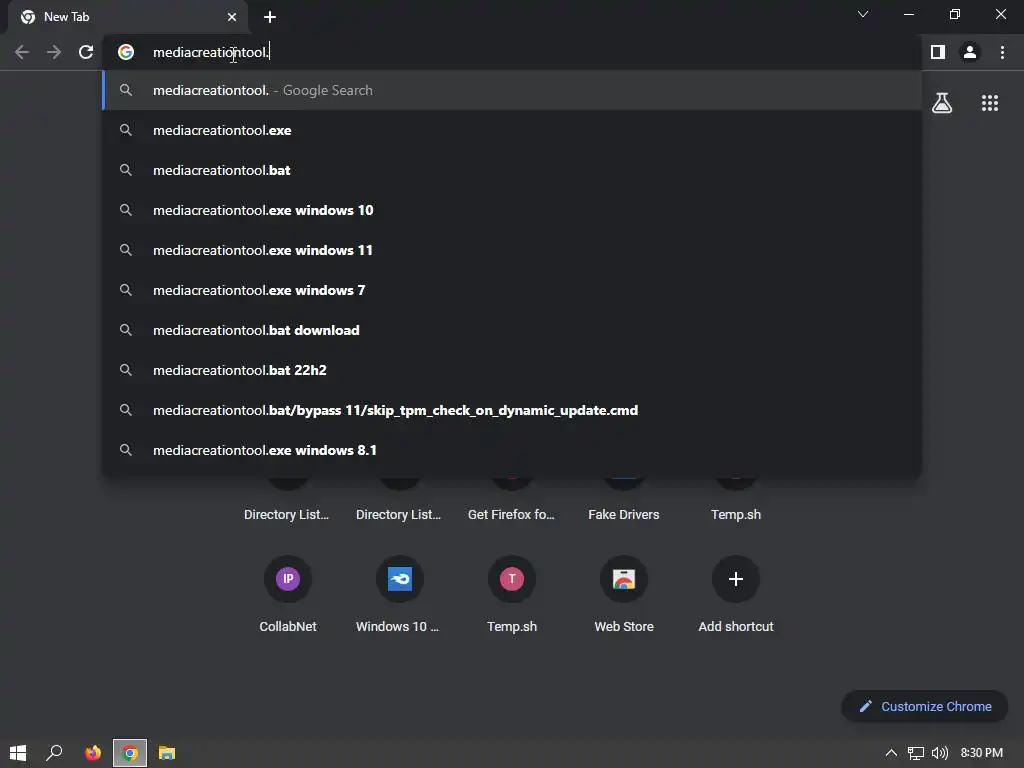Image resolution: width=1024 pixels, height=768 pixels.
Task: Close the New Tab tab
Action: coord(232,17)
